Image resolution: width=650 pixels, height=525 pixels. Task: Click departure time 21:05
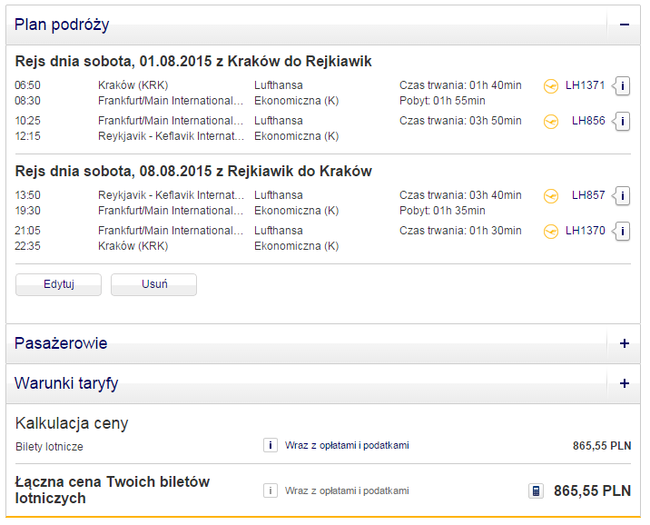(x=28, y=231)
